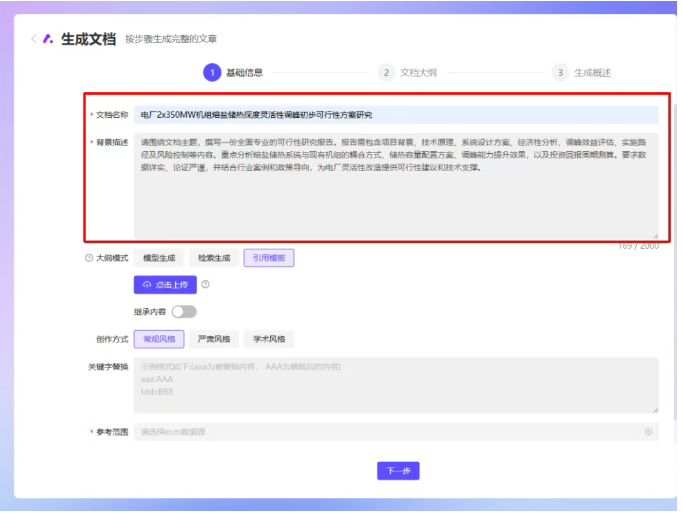Click the help icon beside 点击上传 button
Image resolution: width=683 pixels, height=514 pixels.
205,284
